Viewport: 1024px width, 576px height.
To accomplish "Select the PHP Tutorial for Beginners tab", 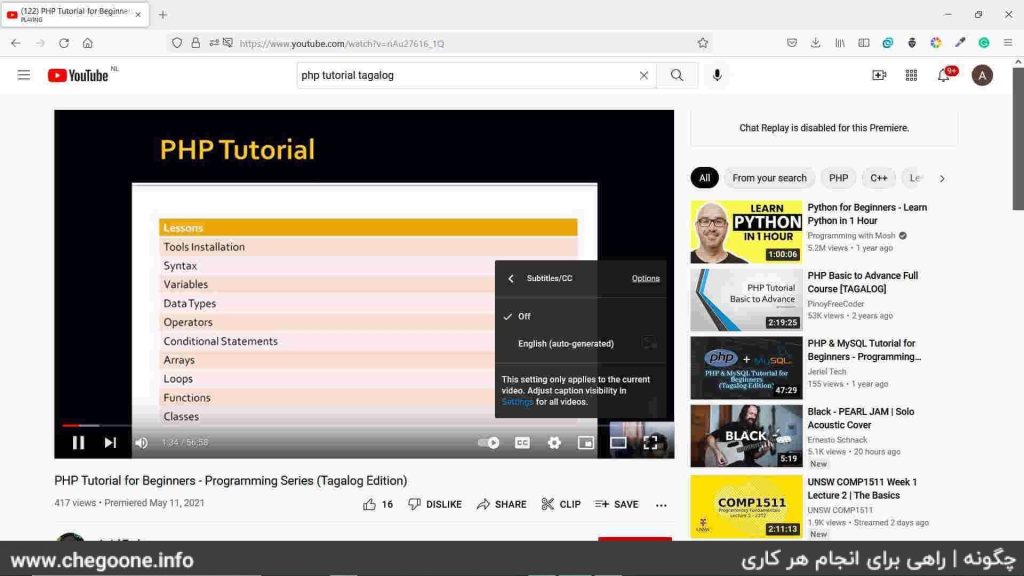I will point(74,14).
